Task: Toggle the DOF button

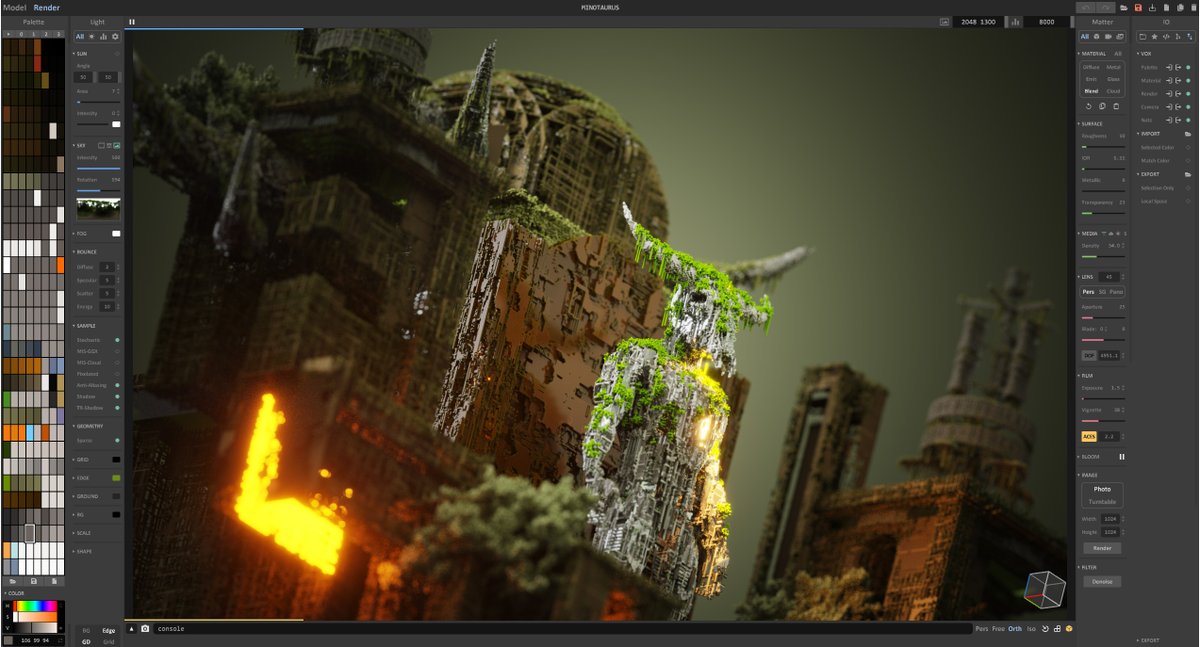Action: 1089,355
